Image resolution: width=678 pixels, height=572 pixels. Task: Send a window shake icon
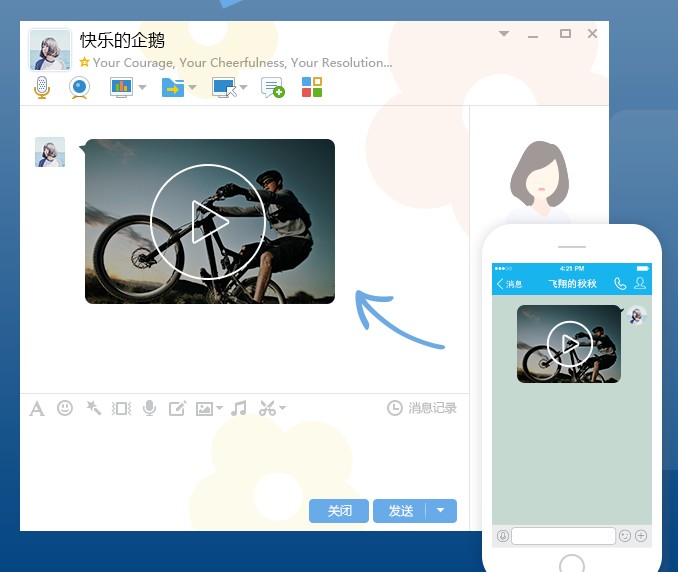coord(122,408)
